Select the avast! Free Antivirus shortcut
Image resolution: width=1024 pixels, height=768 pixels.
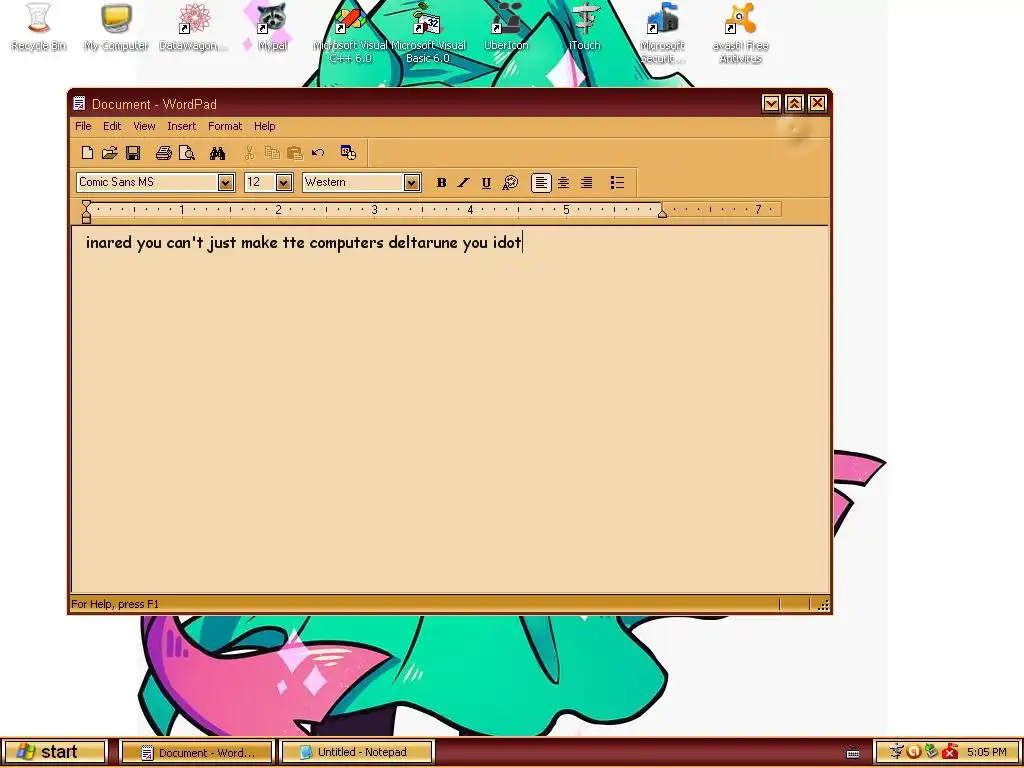click(x=741, y=33)
